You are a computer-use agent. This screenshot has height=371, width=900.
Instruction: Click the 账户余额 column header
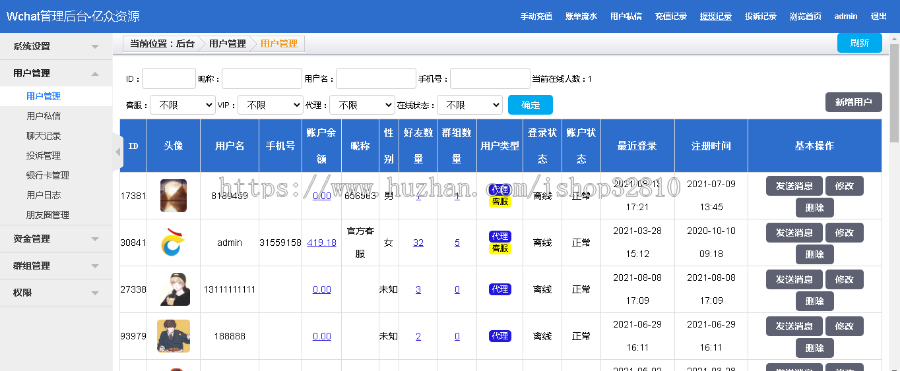click(x=321, y=146)
